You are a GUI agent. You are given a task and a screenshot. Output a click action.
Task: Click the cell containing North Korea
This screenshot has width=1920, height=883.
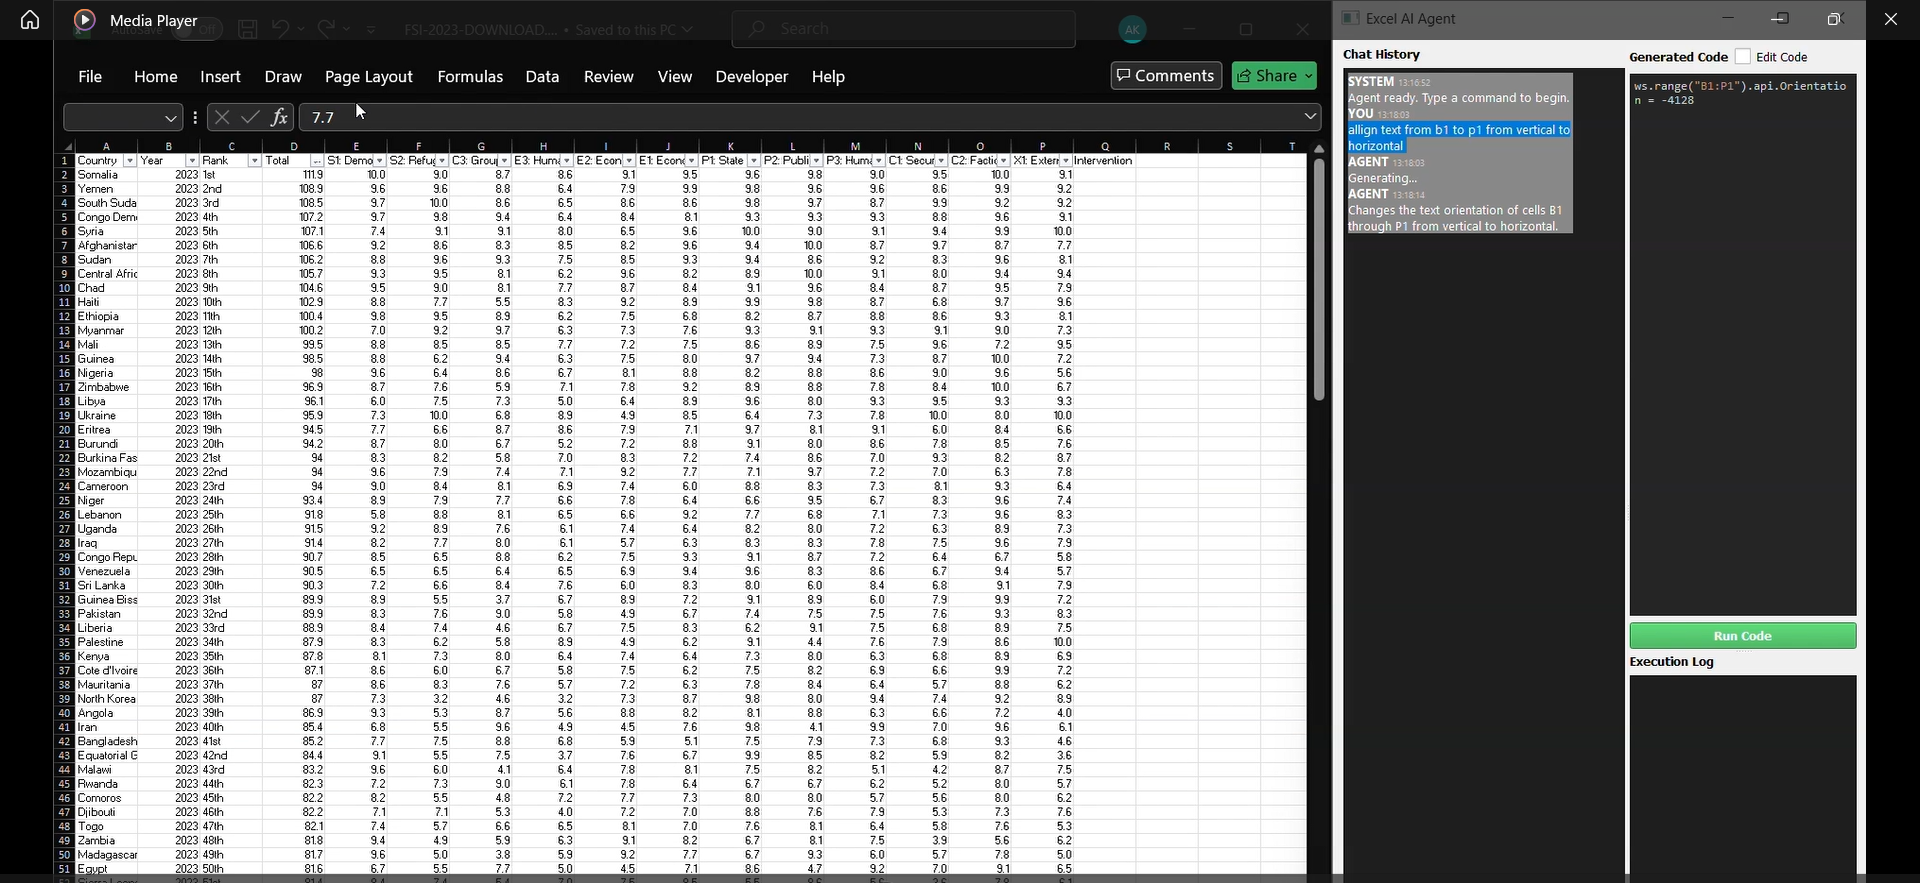tap(106, 699)
